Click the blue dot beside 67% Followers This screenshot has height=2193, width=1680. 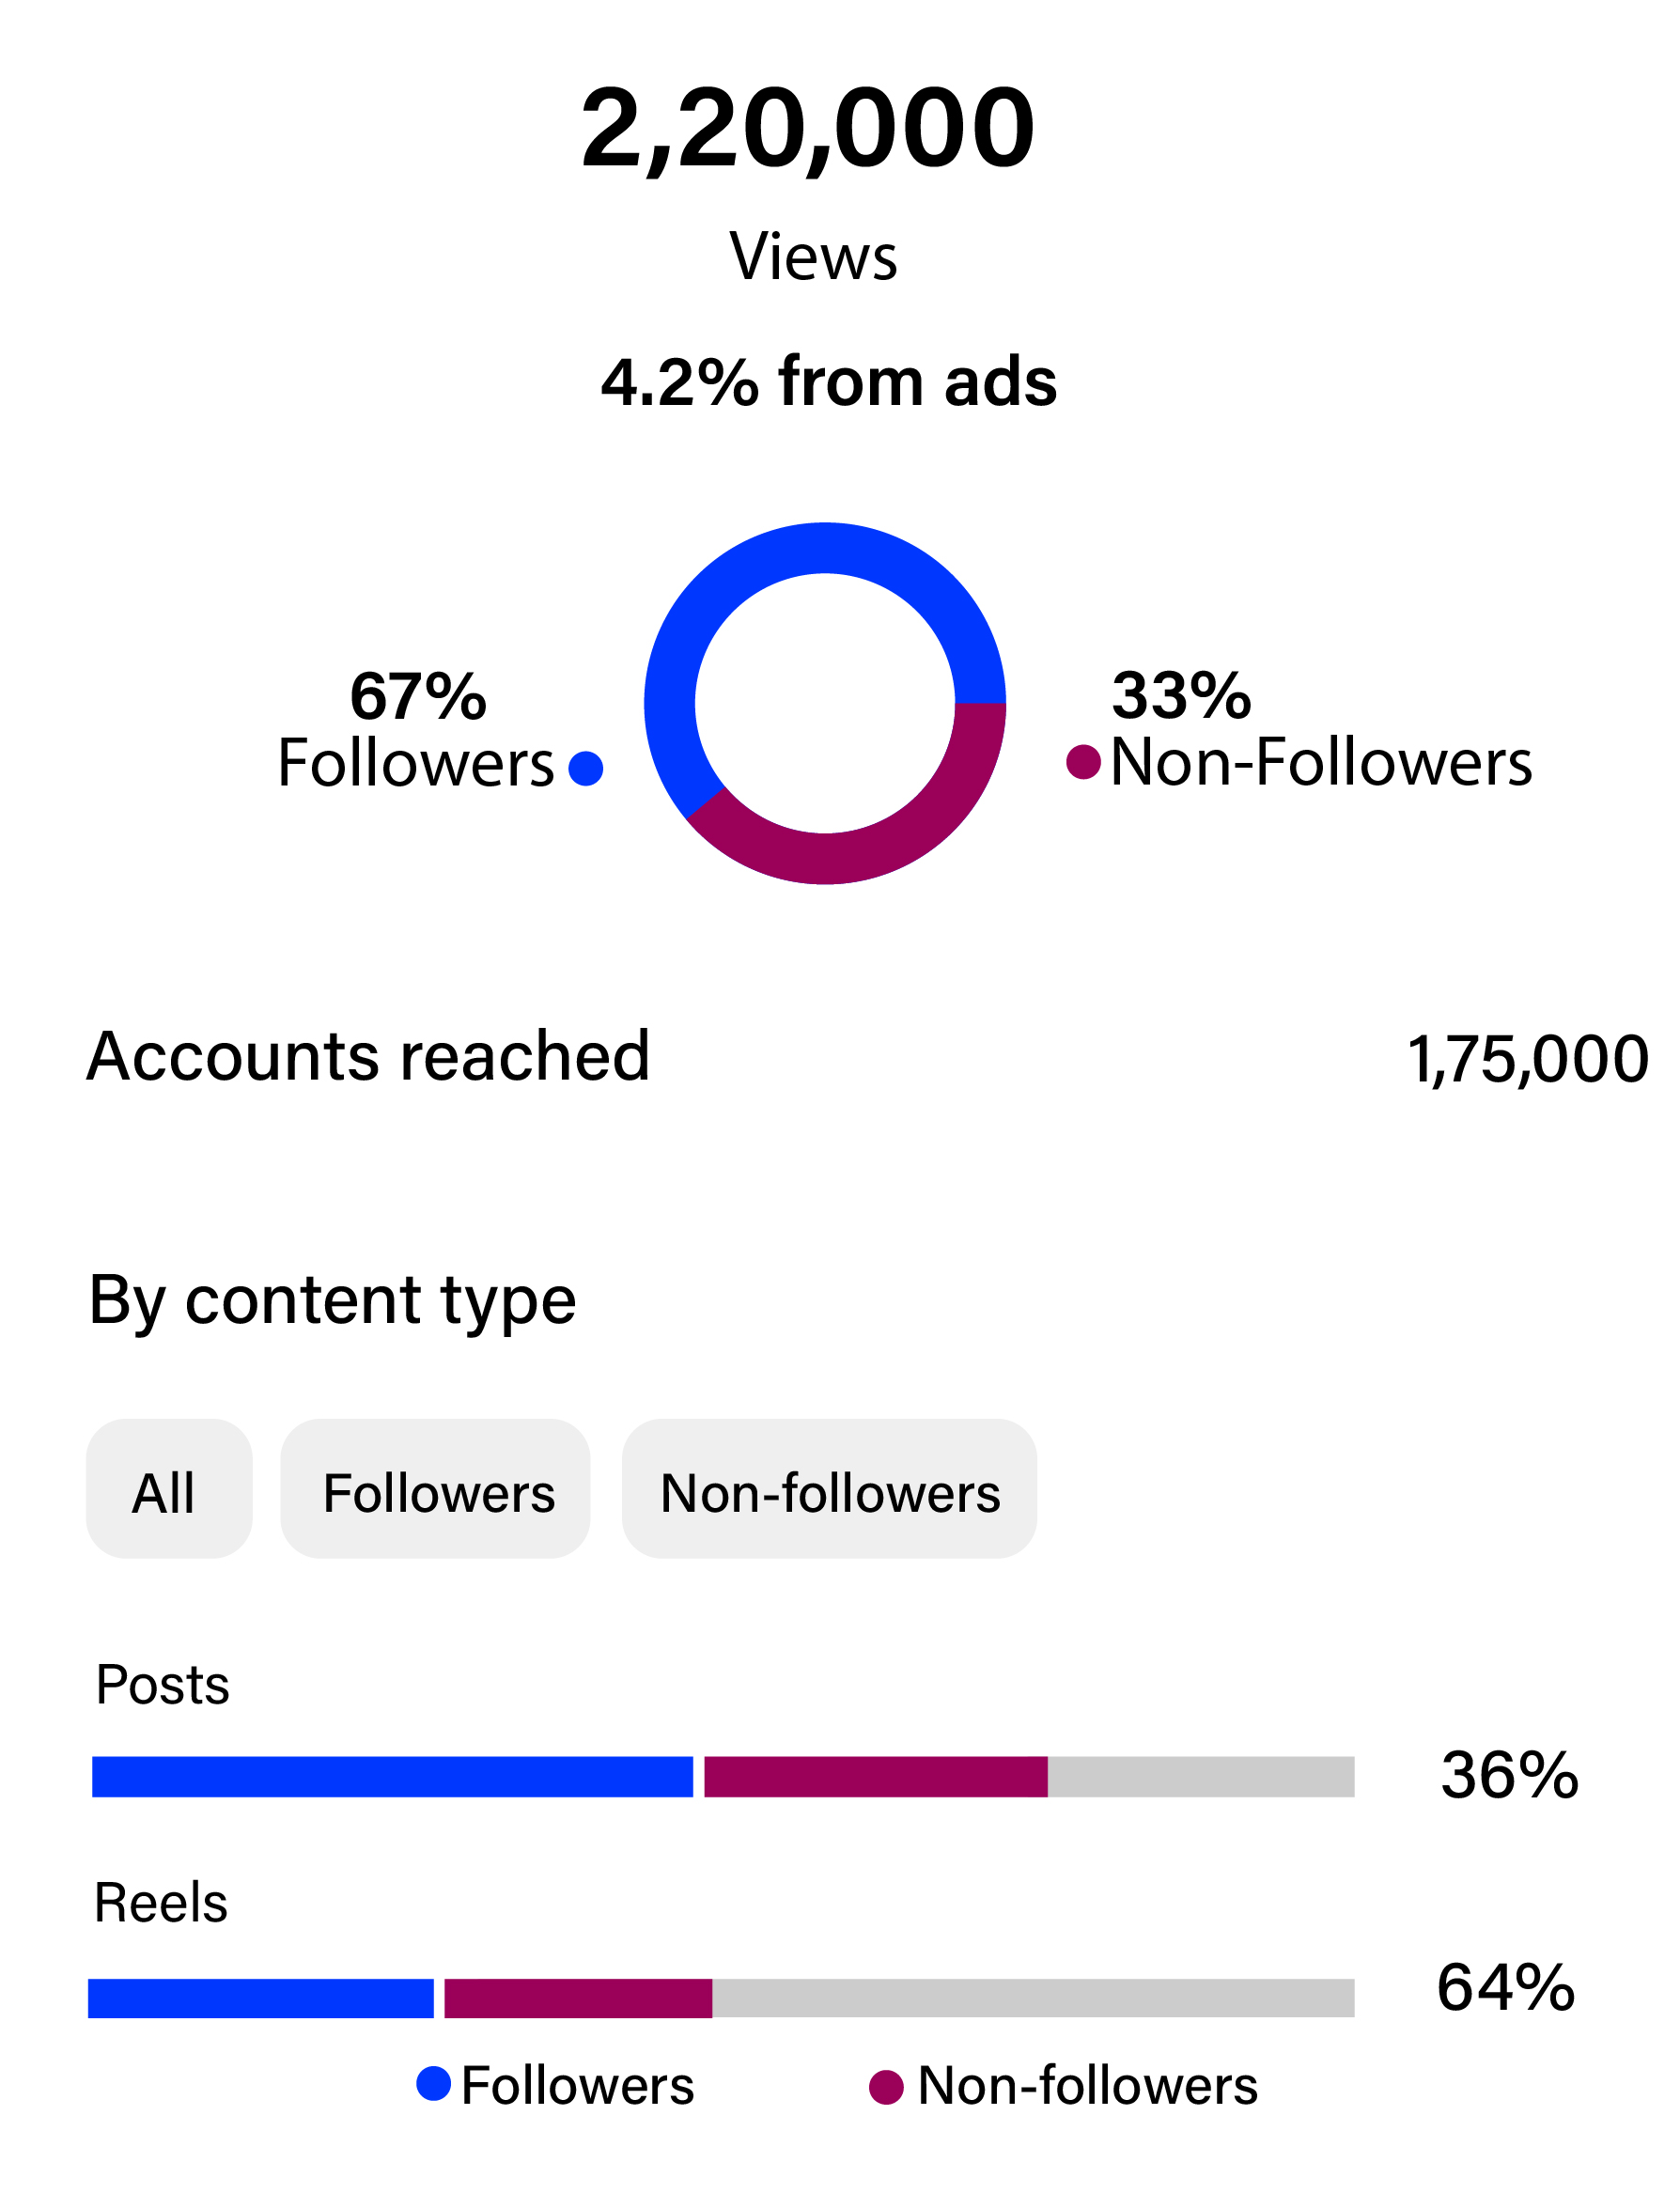pyautogui.click(x=585, y=769)
